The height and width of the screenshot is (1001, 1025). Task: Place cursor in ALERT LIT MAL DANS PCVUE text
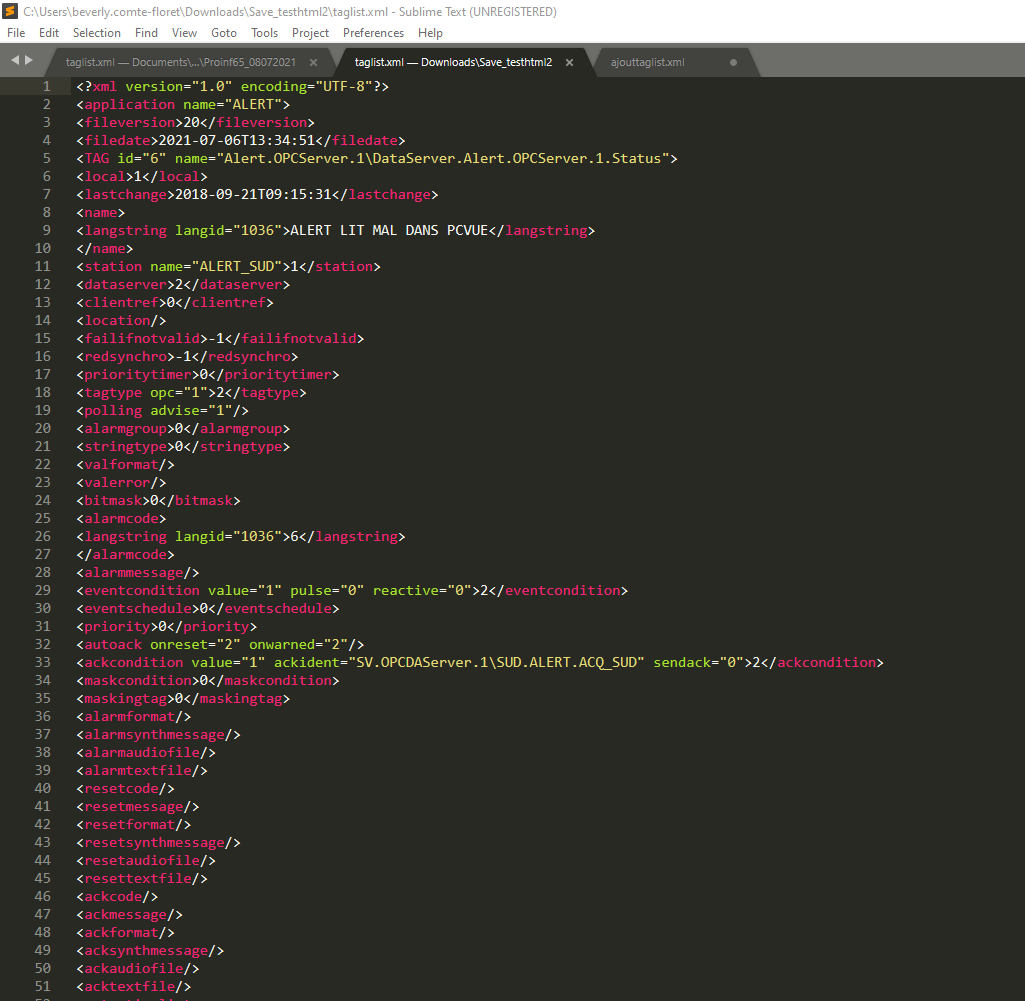click(388, 230)
